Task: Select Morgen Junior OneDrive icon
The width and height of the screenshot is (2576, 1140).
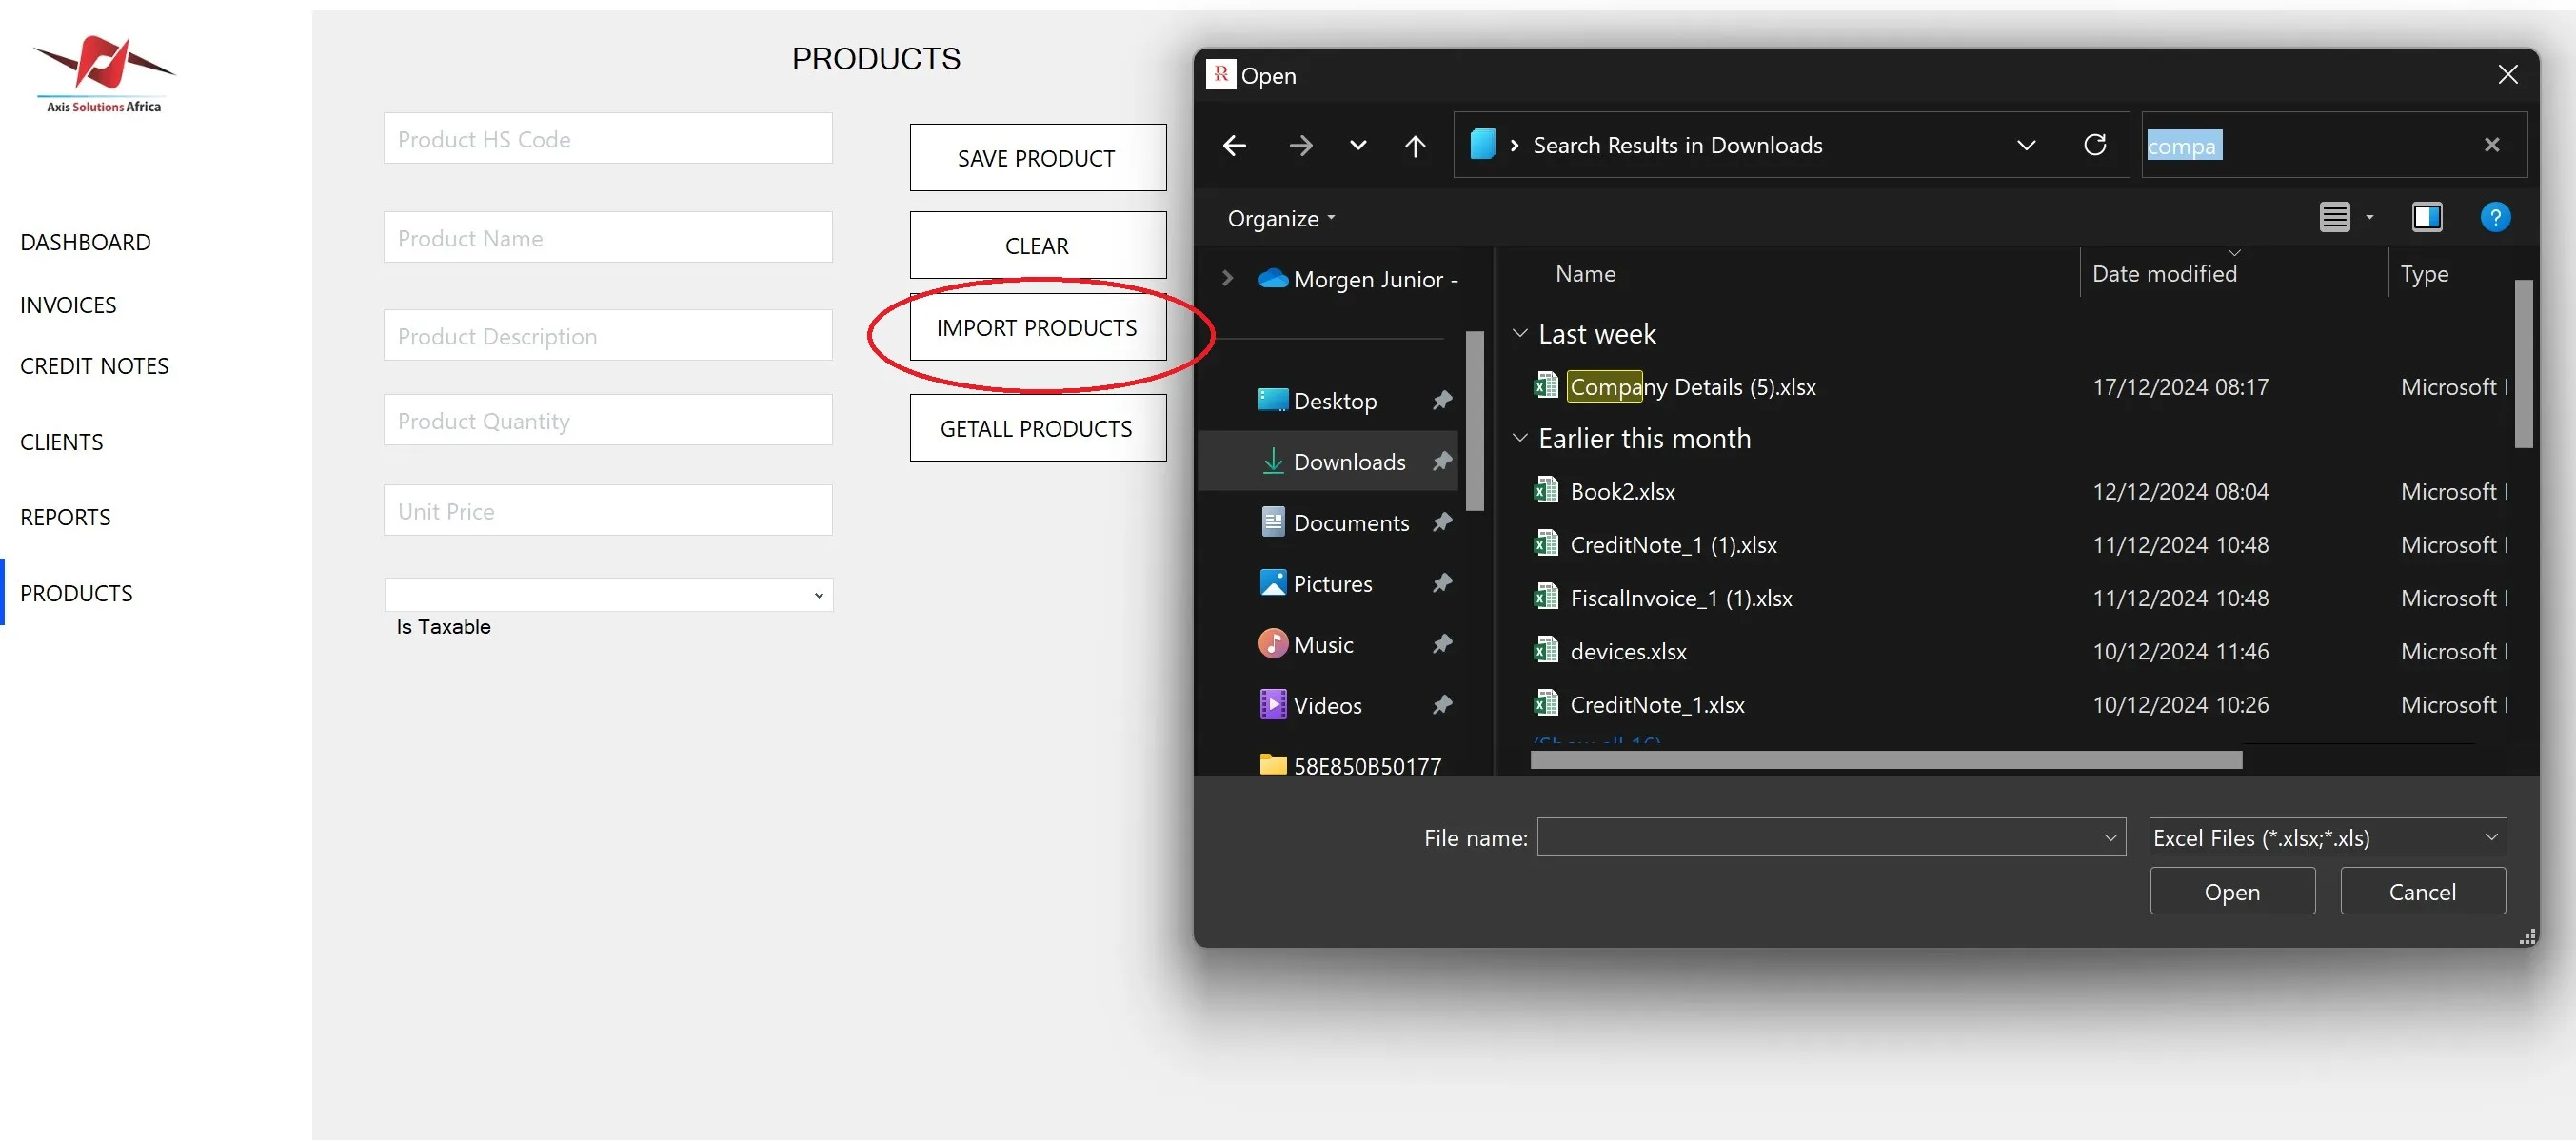Action: coord(1273,278)
